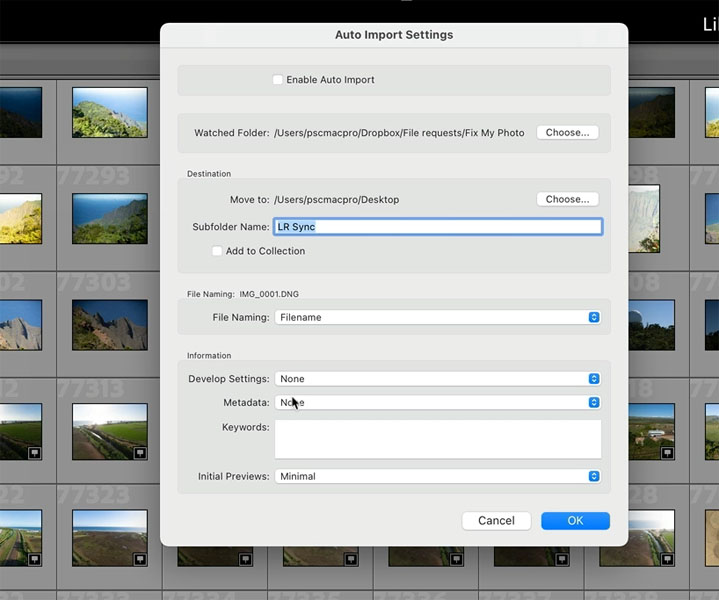Select the radar dome thumbnail right of dialog
719x600 pixels.
coord(652,325)
